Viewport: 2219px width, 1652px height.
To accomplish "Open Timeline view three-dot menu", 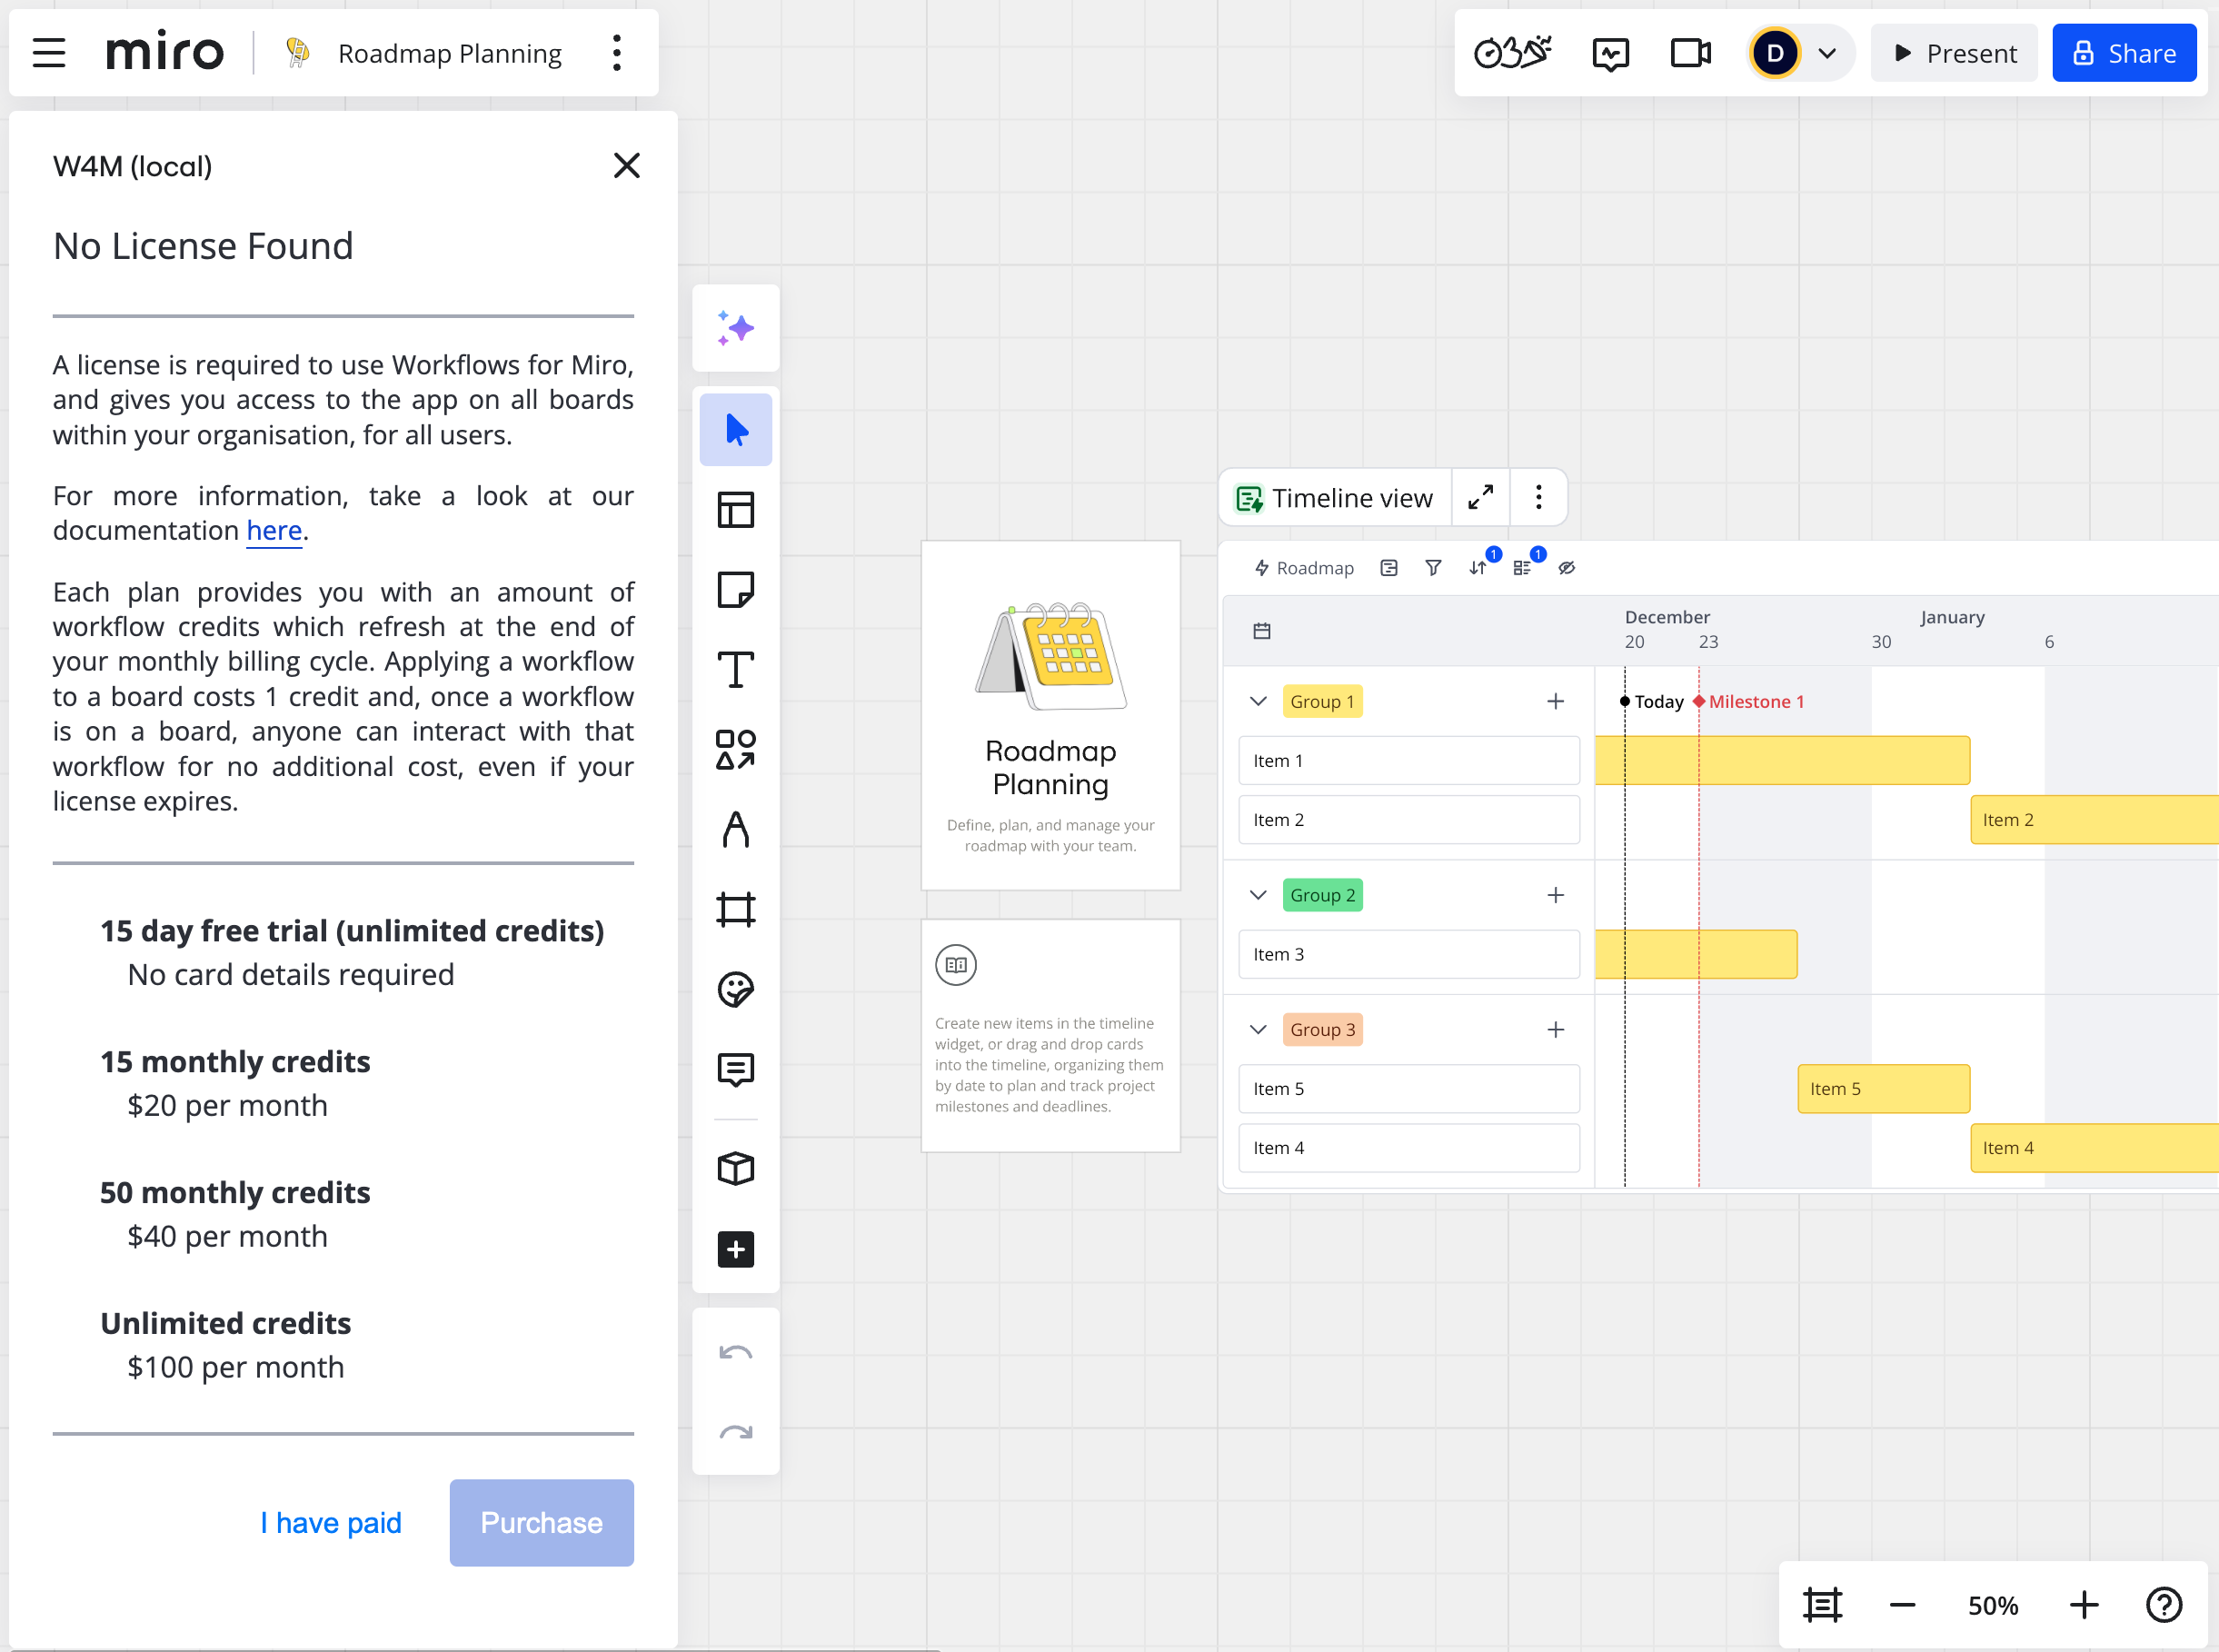I will pyautogui.click(x=1538, y=497).
